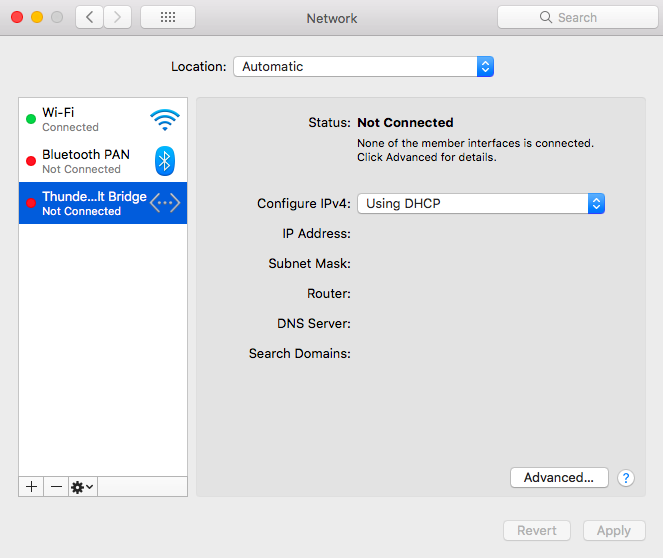Click the green Wi-Fi status dot

31,119
